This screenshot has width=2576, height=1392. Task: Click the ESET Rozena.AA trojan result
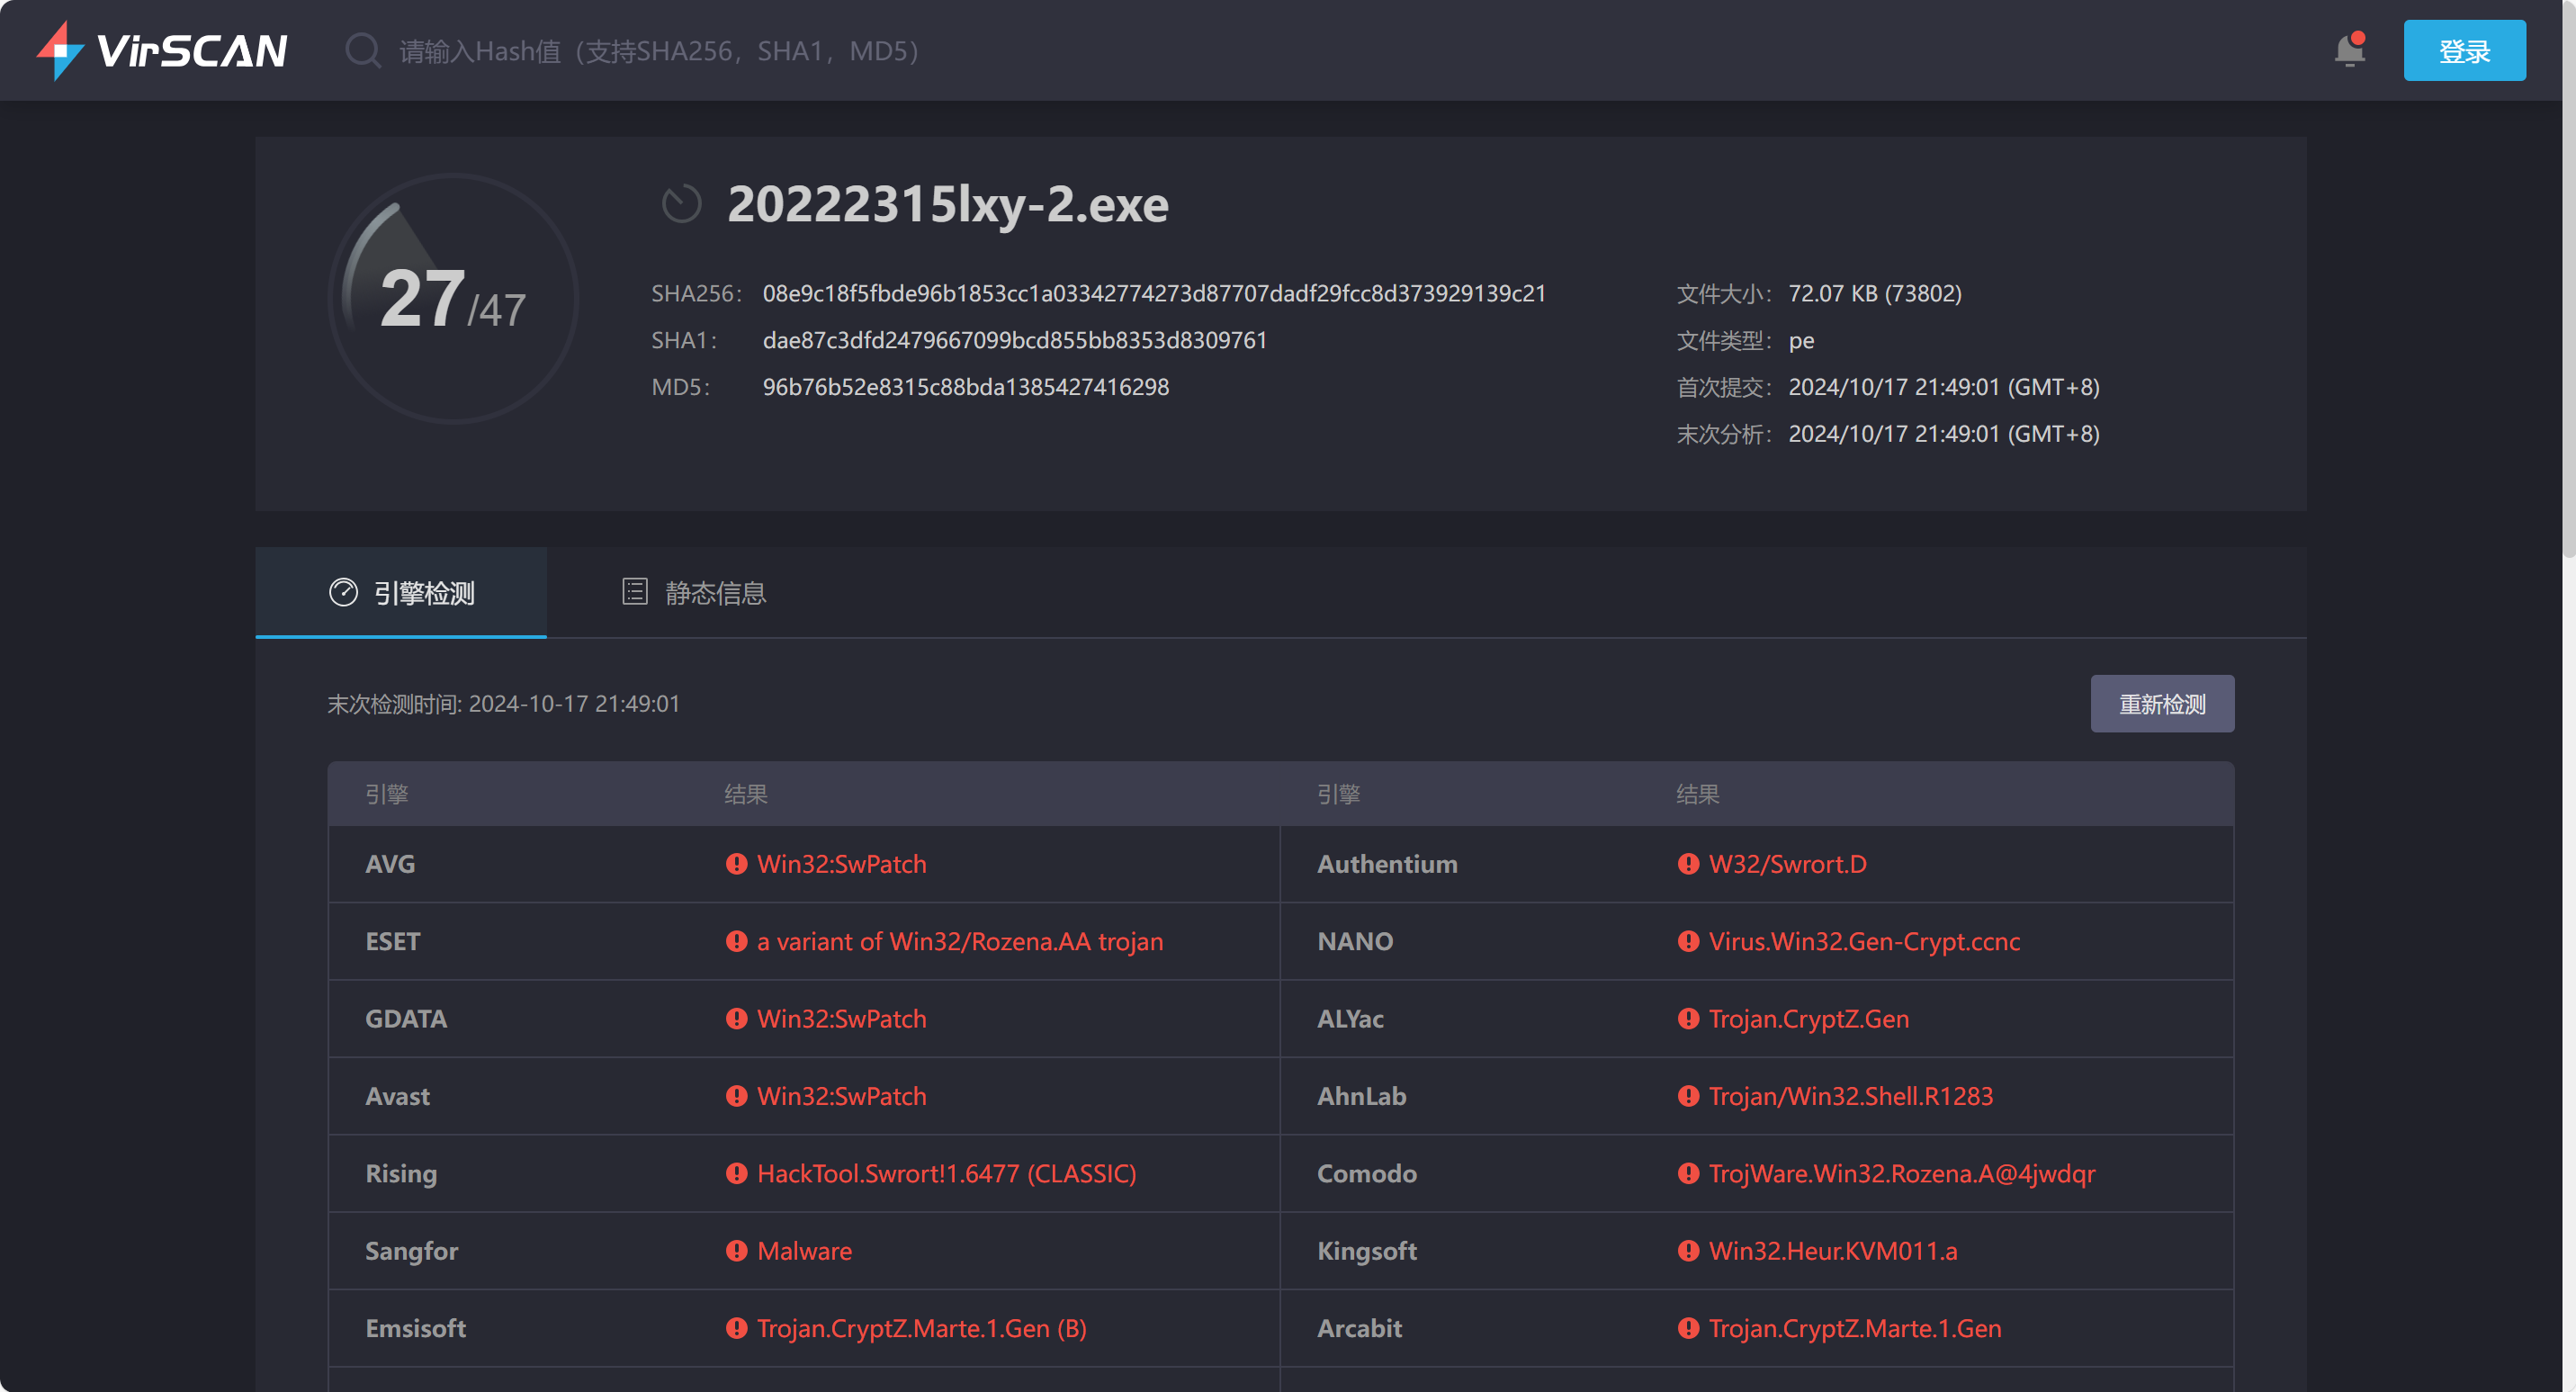[959, 941]
